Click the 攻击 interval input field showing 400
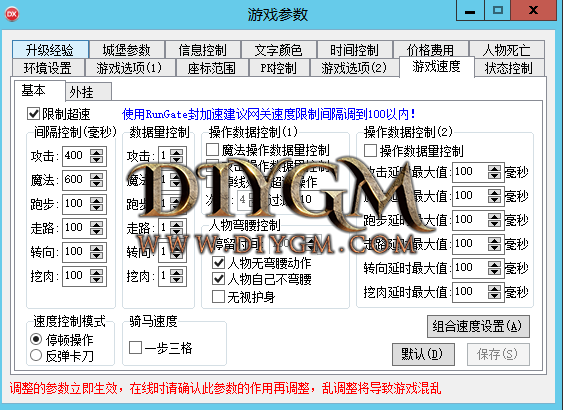Image resolution: width=563 pixels, height=410 pixels. pyautogui.click(x=76, y=155)
